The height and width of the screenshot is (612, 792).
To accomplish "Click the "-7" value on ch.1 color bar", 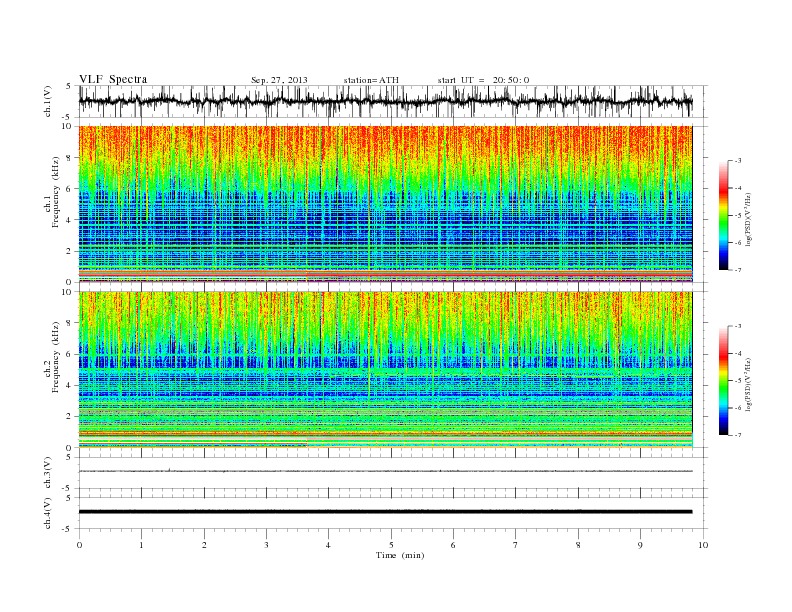I will coord(738,270).
